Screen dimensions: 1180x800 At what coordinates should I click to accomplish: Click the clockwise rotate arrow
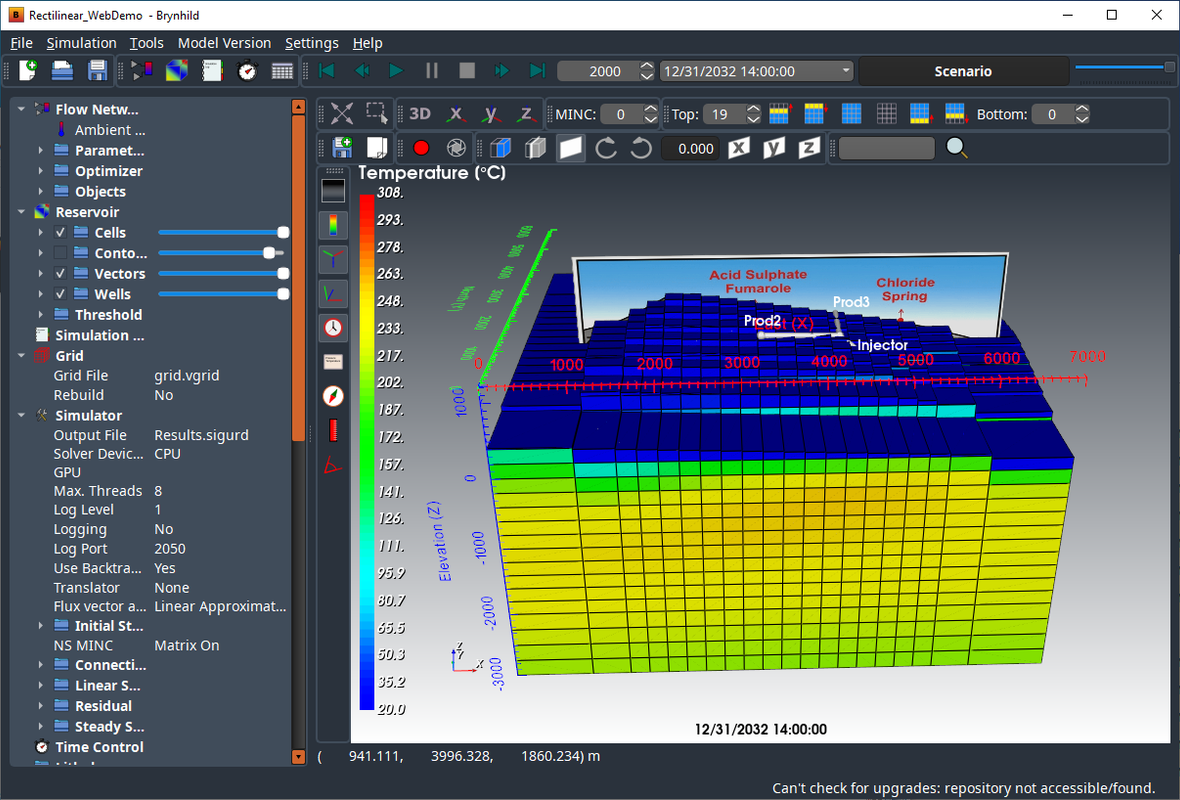click(606, 148)
